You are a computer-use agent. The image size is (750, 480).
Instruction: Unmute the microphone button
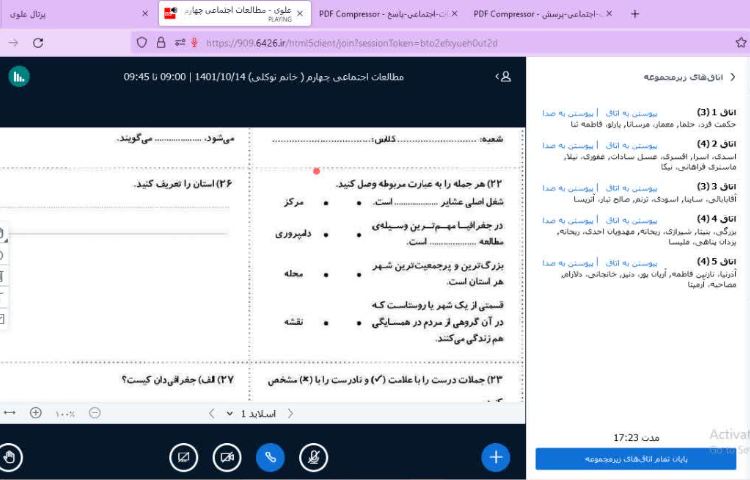coord(313,458)
